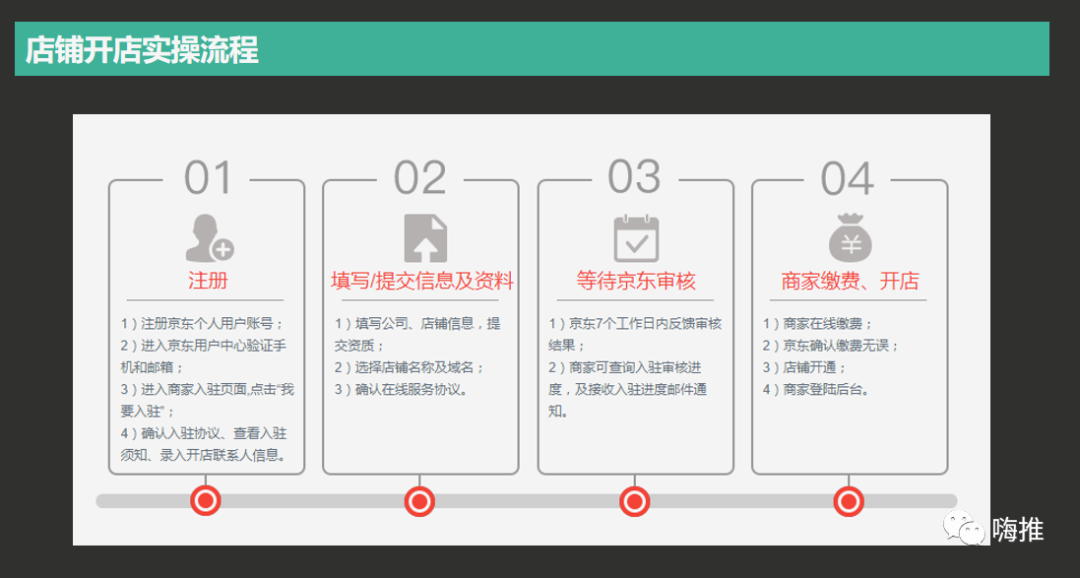Click the line 4）确认入驻协议、查看入驻须知
1080x578 pixels.
coord(204,444)
